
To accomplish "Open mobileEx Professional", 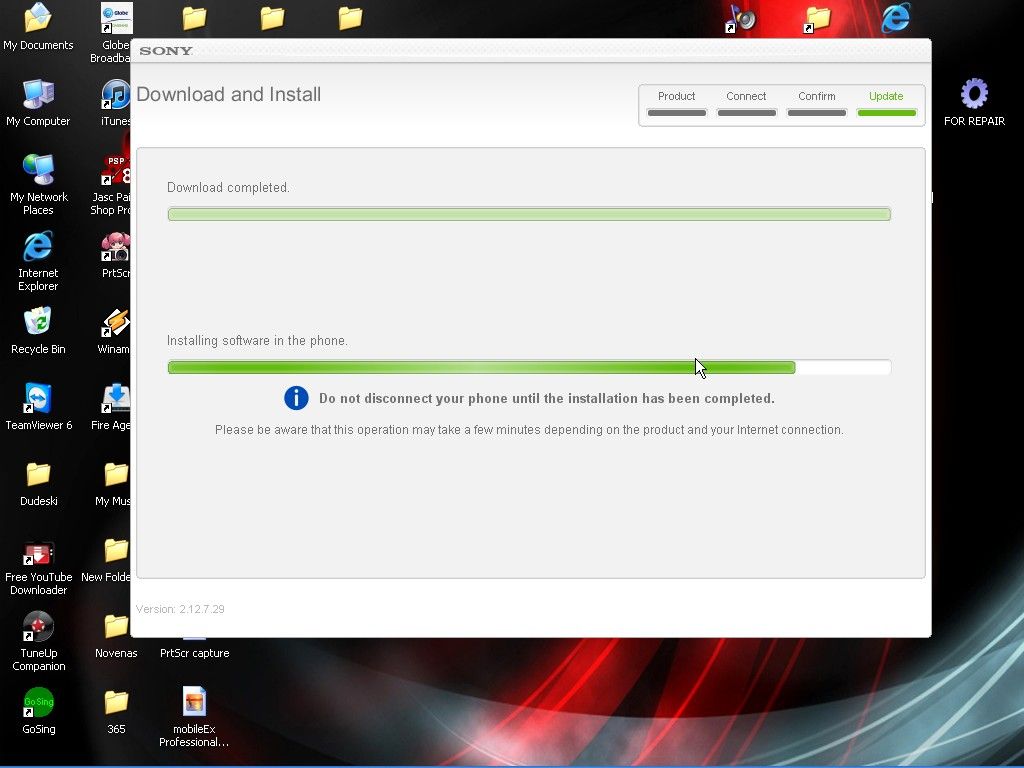I will point(193,700).
